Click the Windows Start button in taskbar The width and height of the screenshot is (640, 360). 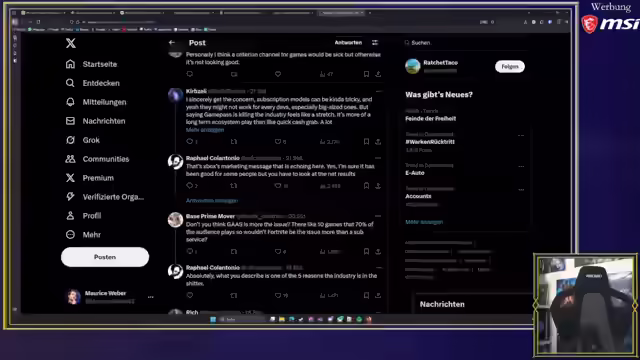(213, 319)
